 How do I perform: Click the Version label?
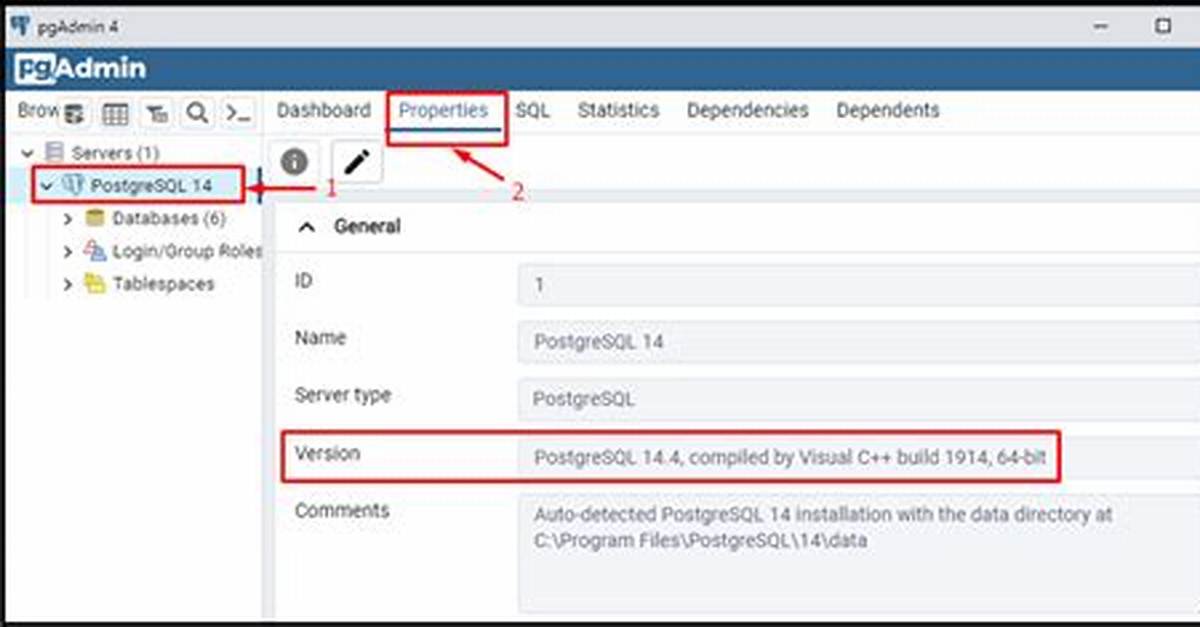(x=327, y=453)
